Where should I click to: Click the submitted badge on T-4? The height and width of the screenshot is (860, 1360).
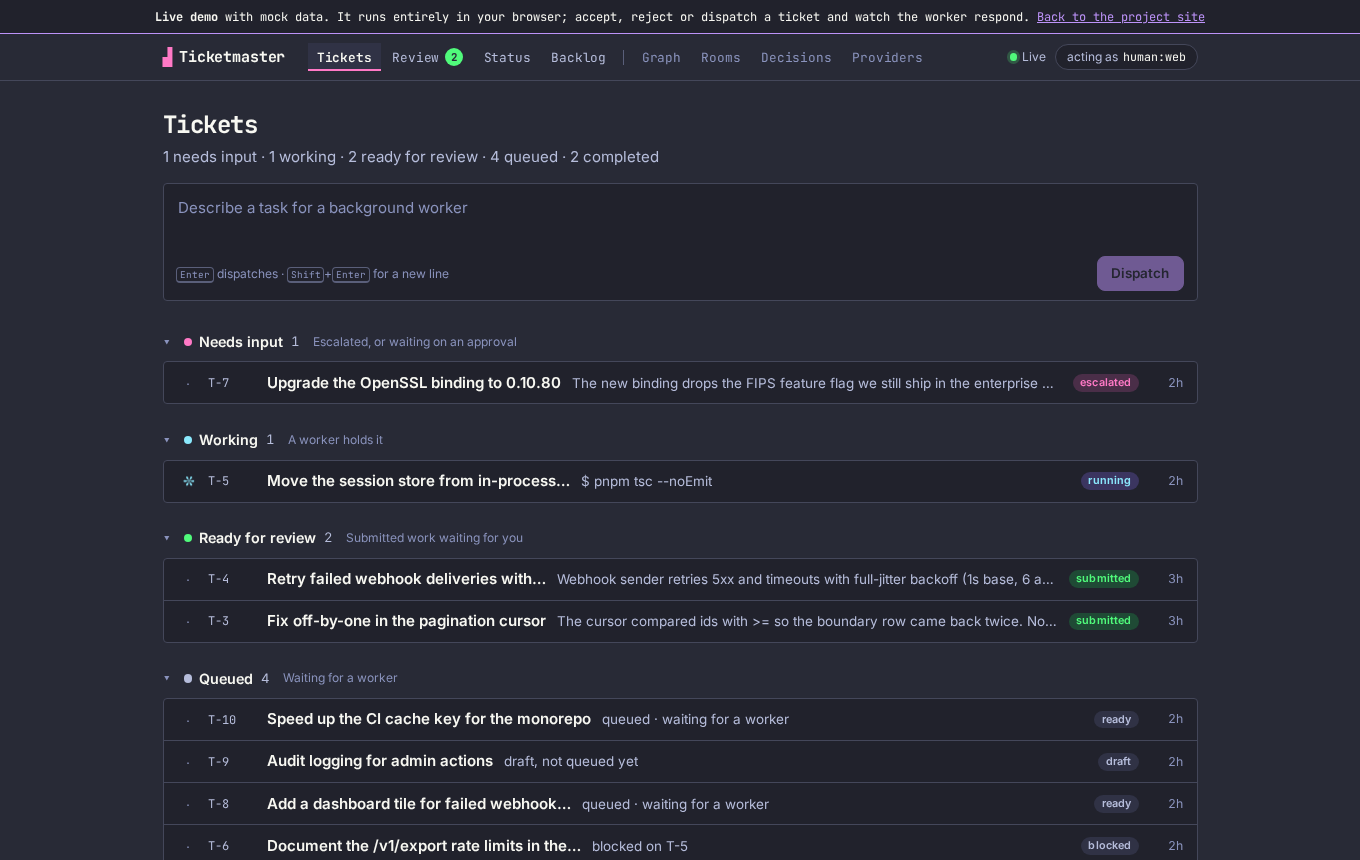[1104, 579]
